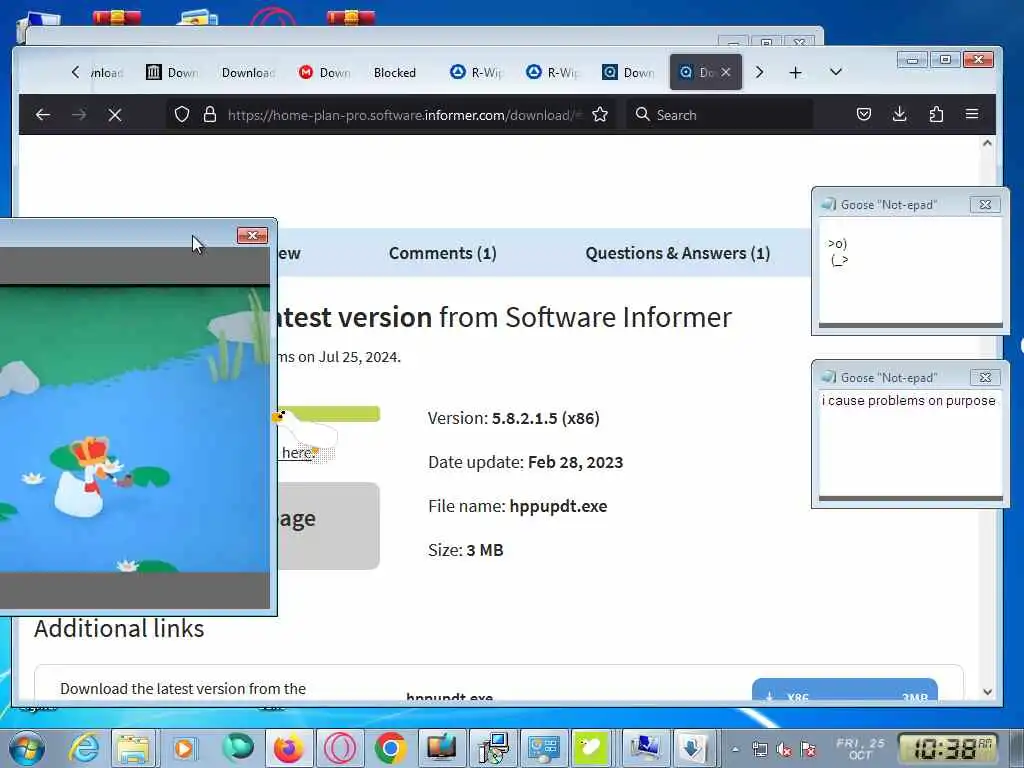The image size is (1024, 768).
Task: Click the version '5.8.2.1.5 (x86)' text
Action: point(545,418)
